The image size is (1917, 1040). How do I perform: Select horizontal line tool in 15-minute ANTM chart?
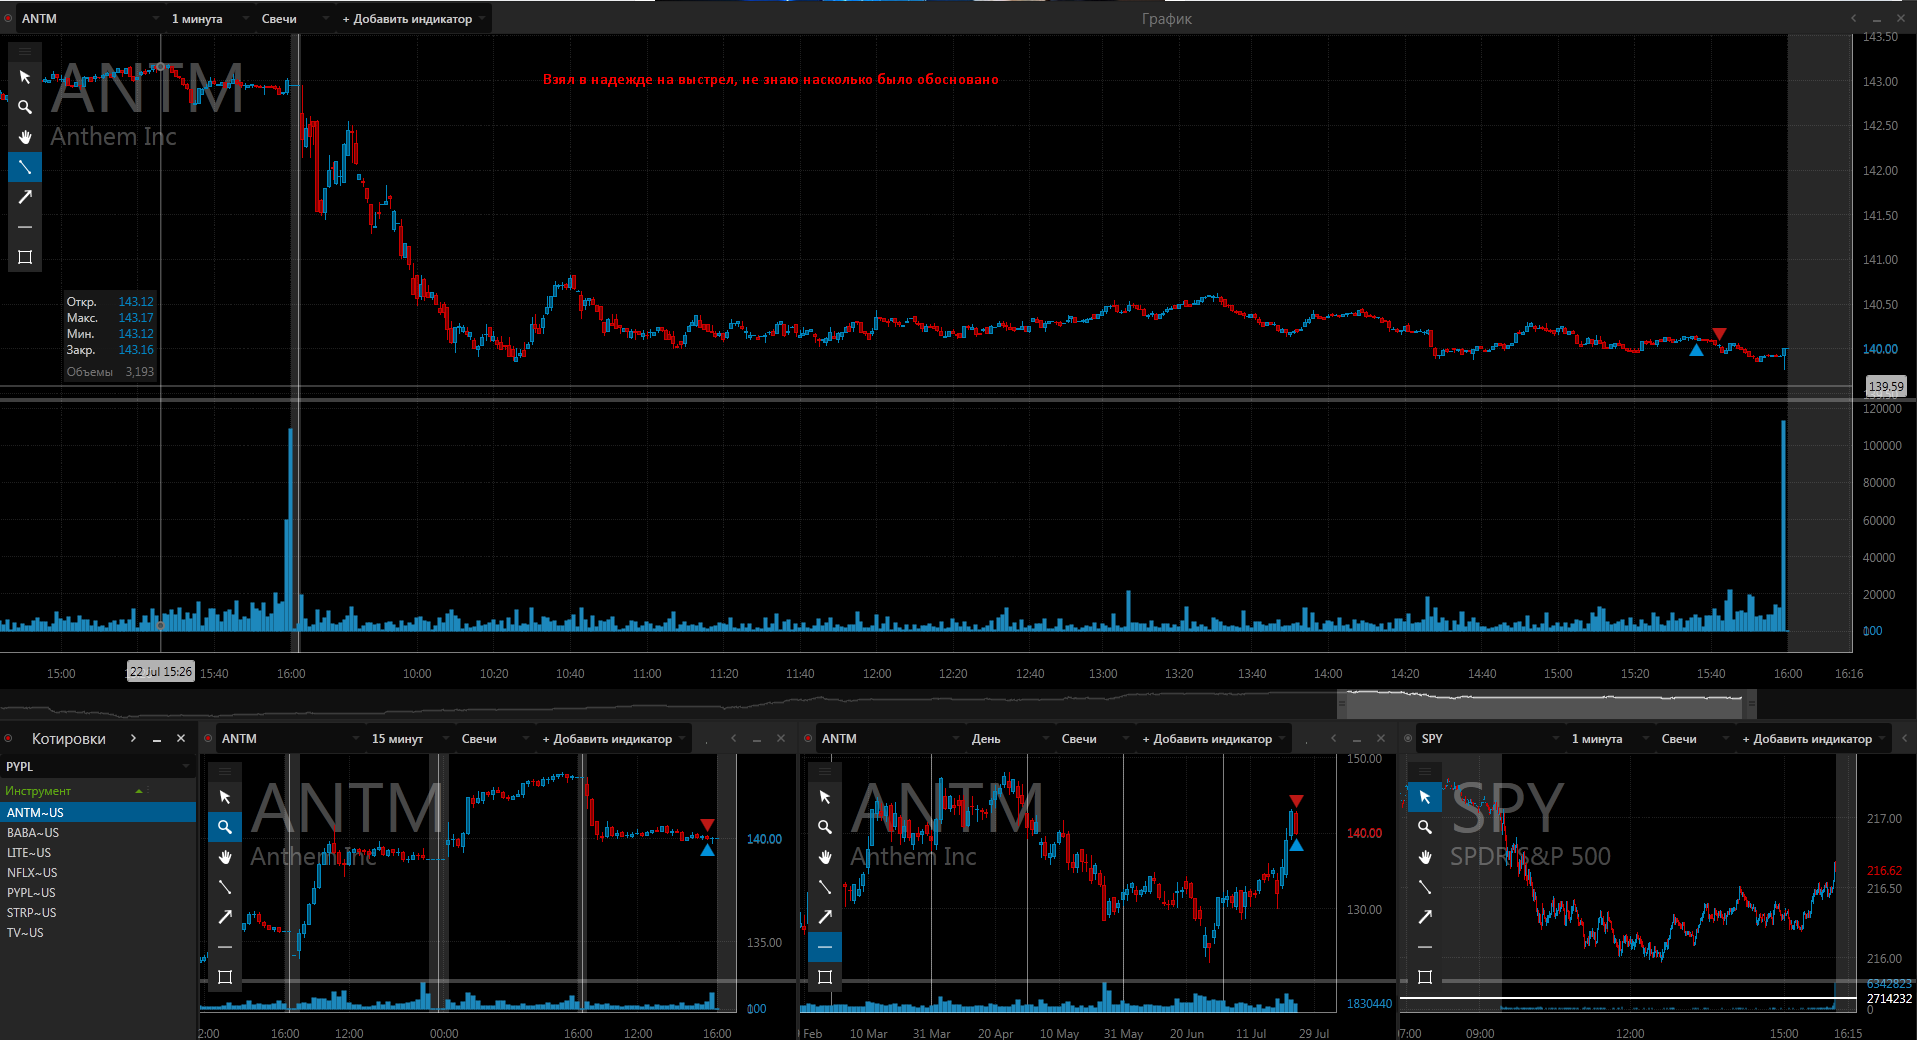[x=225, y=947]
